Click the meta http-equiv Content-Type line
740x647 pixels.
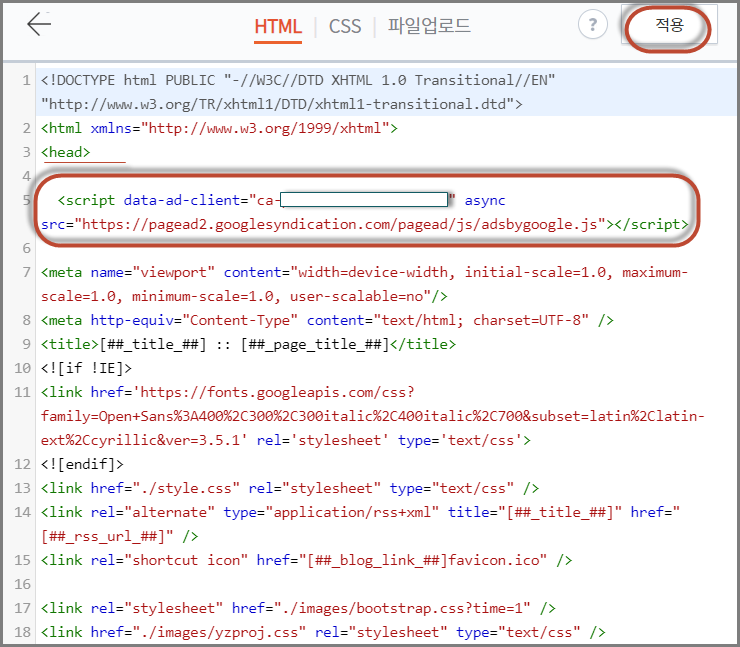[327, 320]
